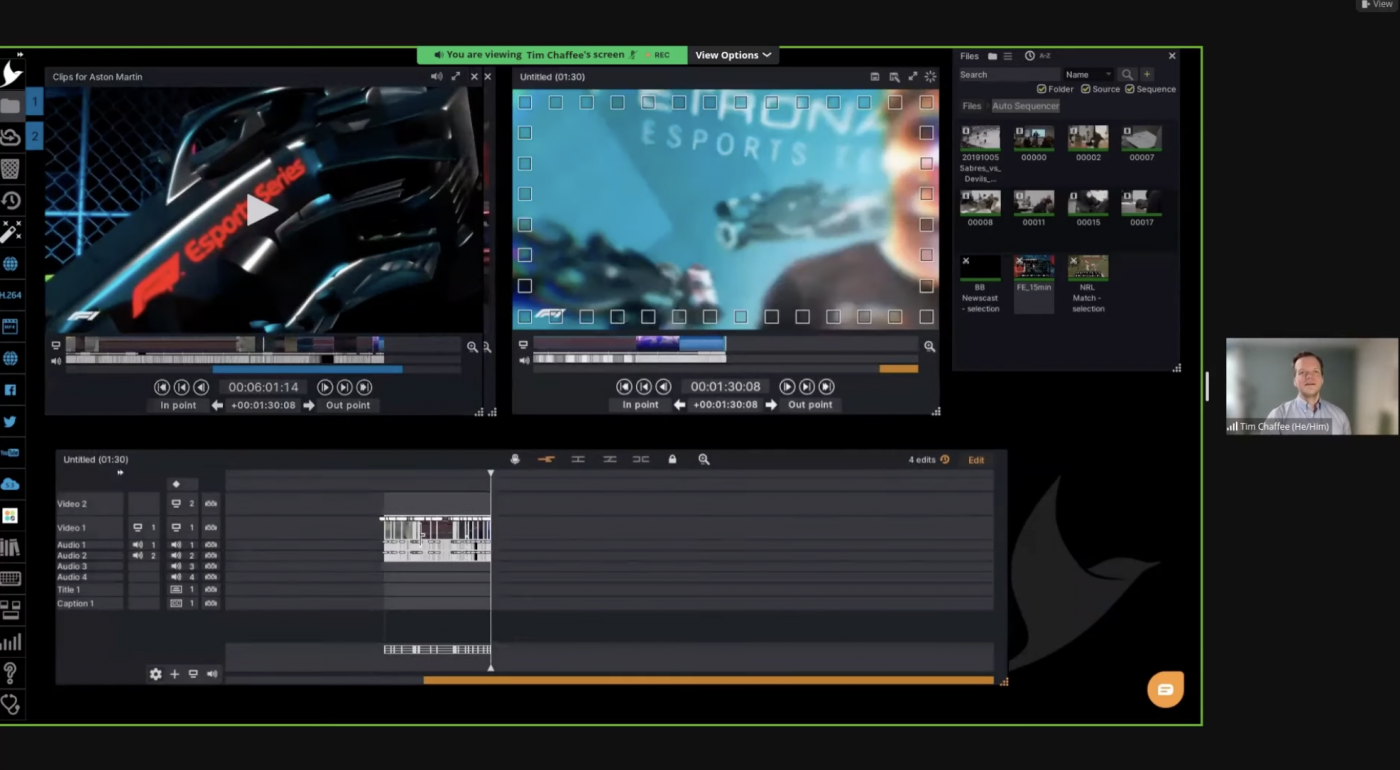Toggle the orange ripple mode icon in timeline toolbar
The image size is (1400, 770).
[x=546, y=459]
